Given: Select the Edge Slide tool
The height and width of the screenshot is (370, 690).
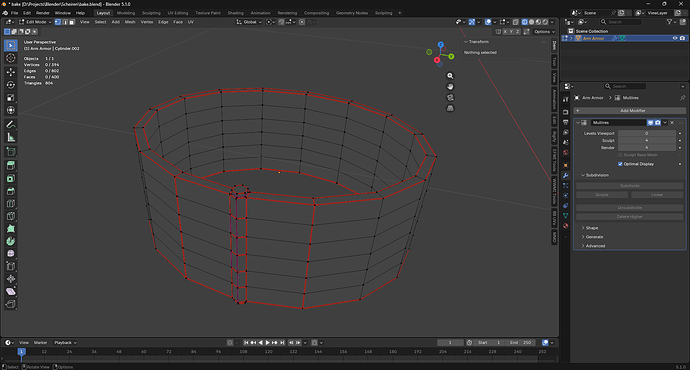Looking at the screenshot, I should [x=11, y=266].
